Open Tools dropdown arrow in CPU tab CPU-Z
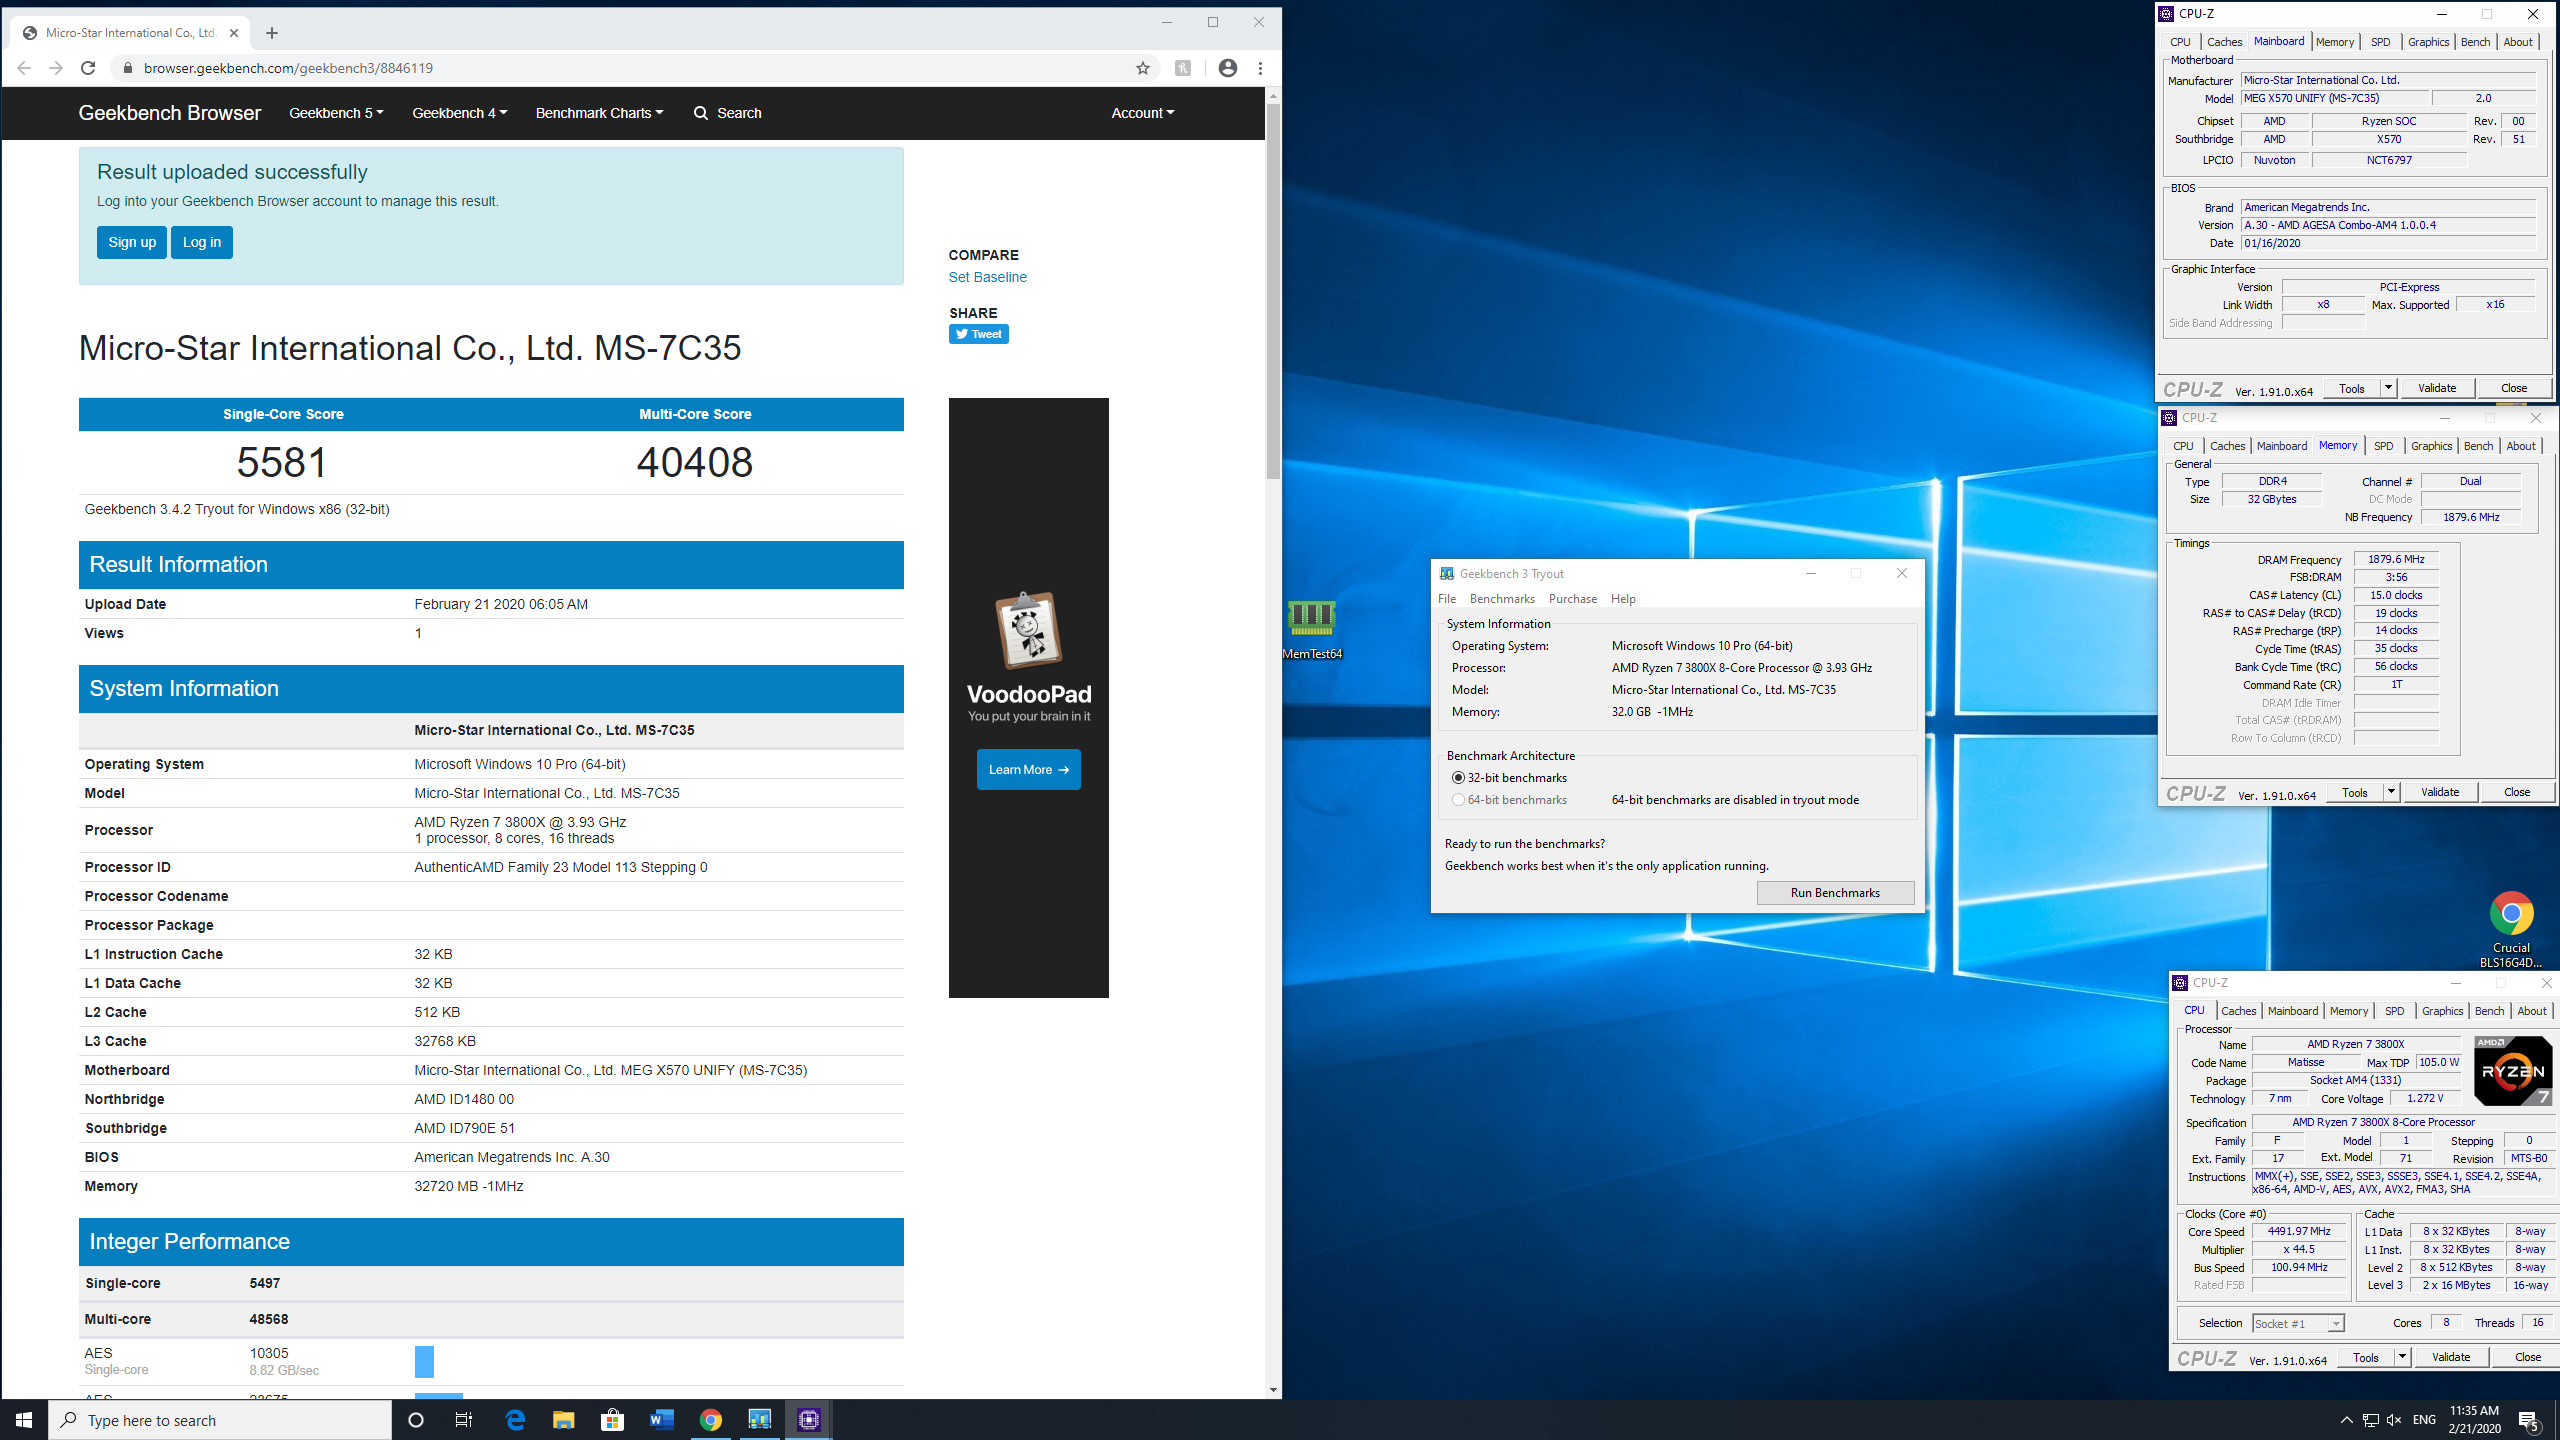Screen dimensions: 2560x1440 point(2402,1357)
